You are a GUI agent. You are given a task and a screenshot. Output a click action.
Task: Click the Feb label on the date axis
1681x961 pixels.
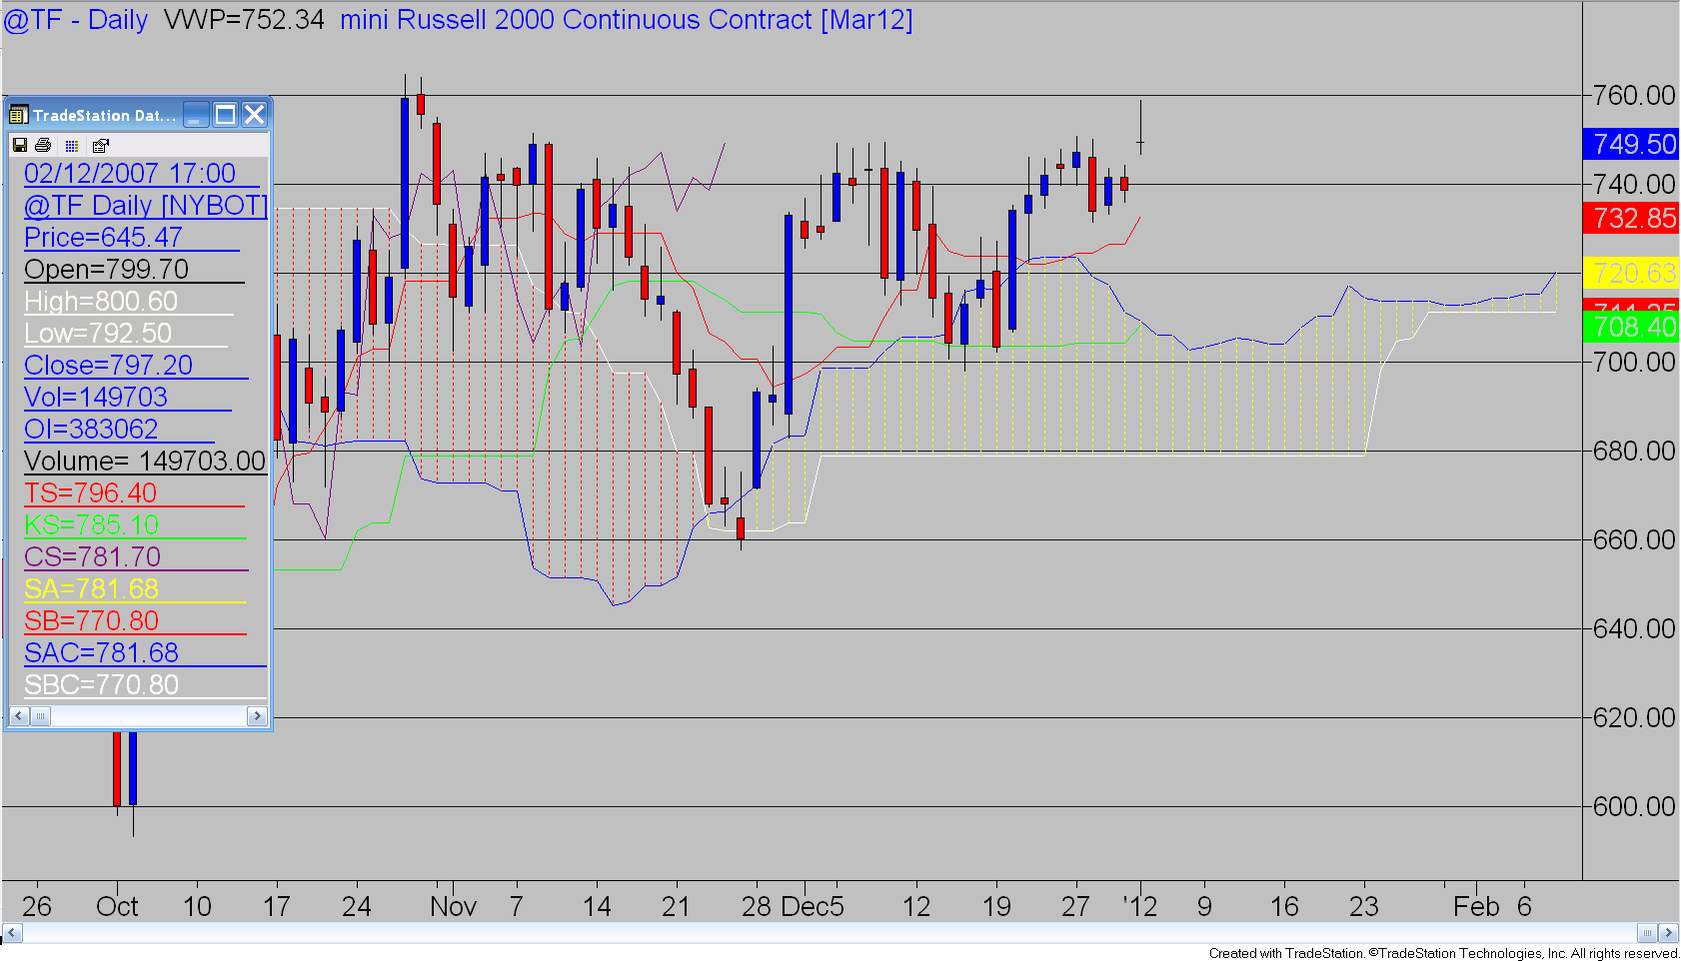point(1476,907)
